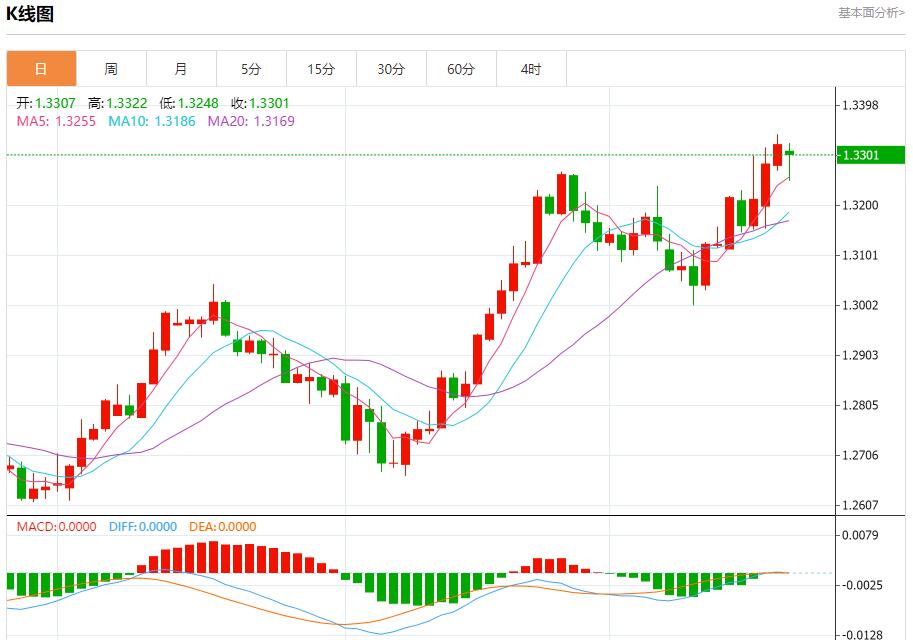Screen dimensions: 913x640
Task: Click the DIFF:0.0000 label
Action: click(141, 527)
